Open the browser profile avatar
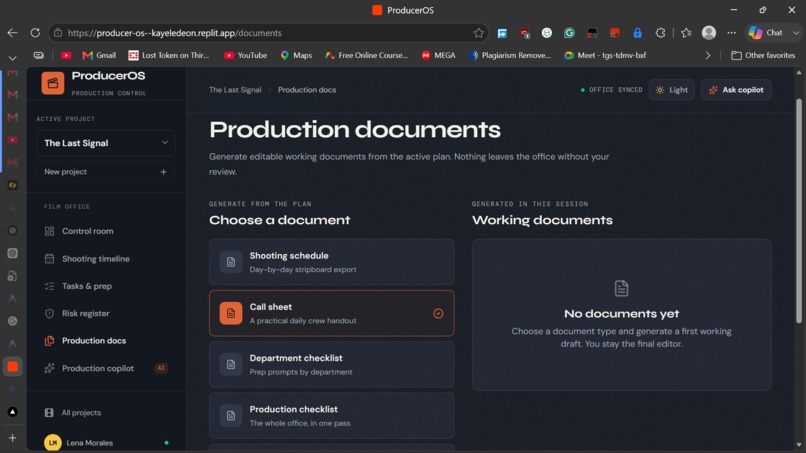806x453 pixels. click(x=709, y=33)
